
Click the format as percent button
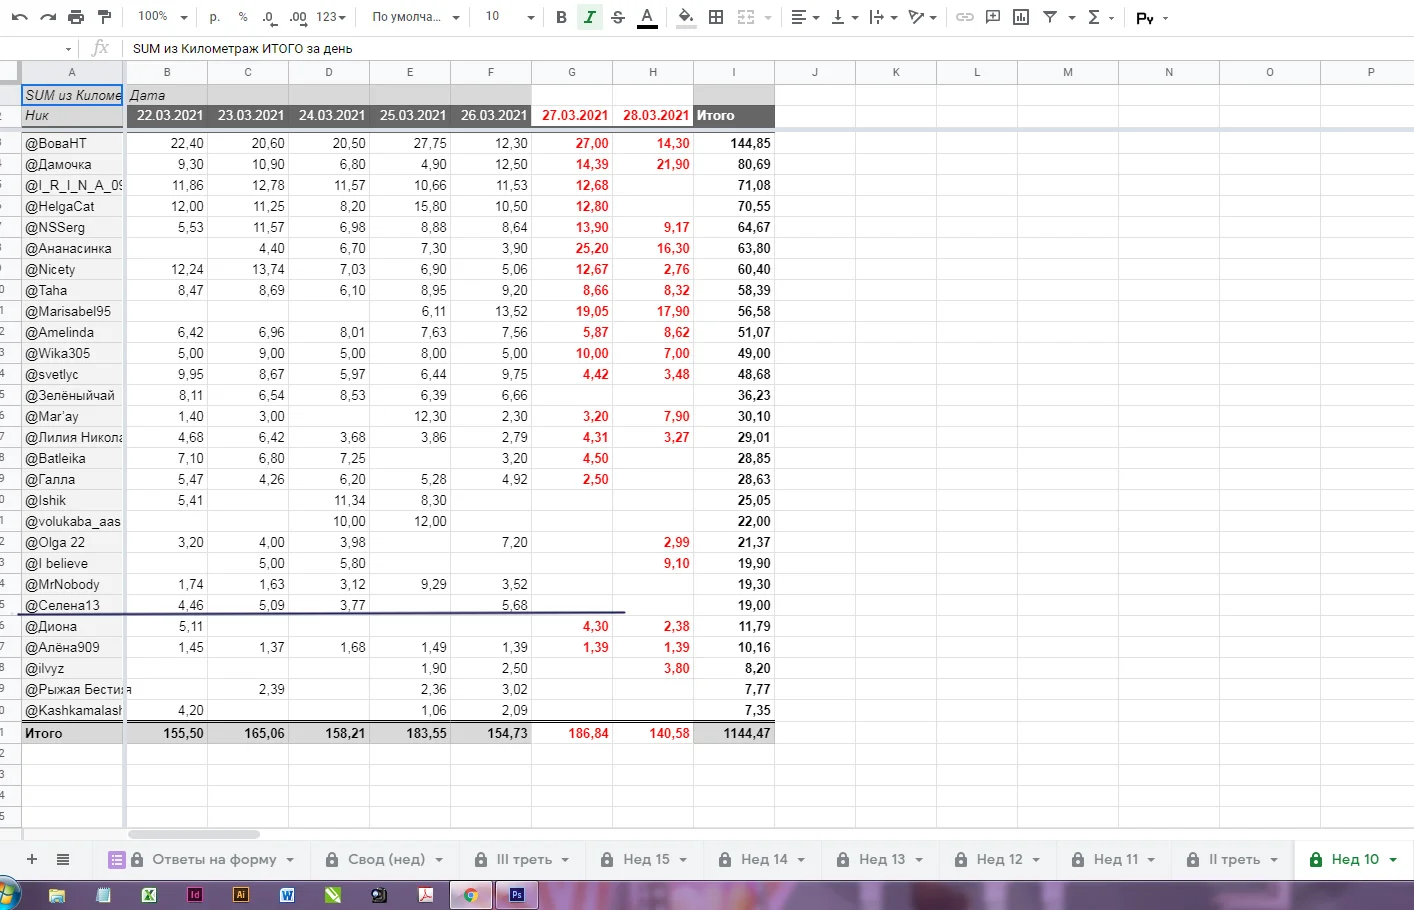pos(243,17)
